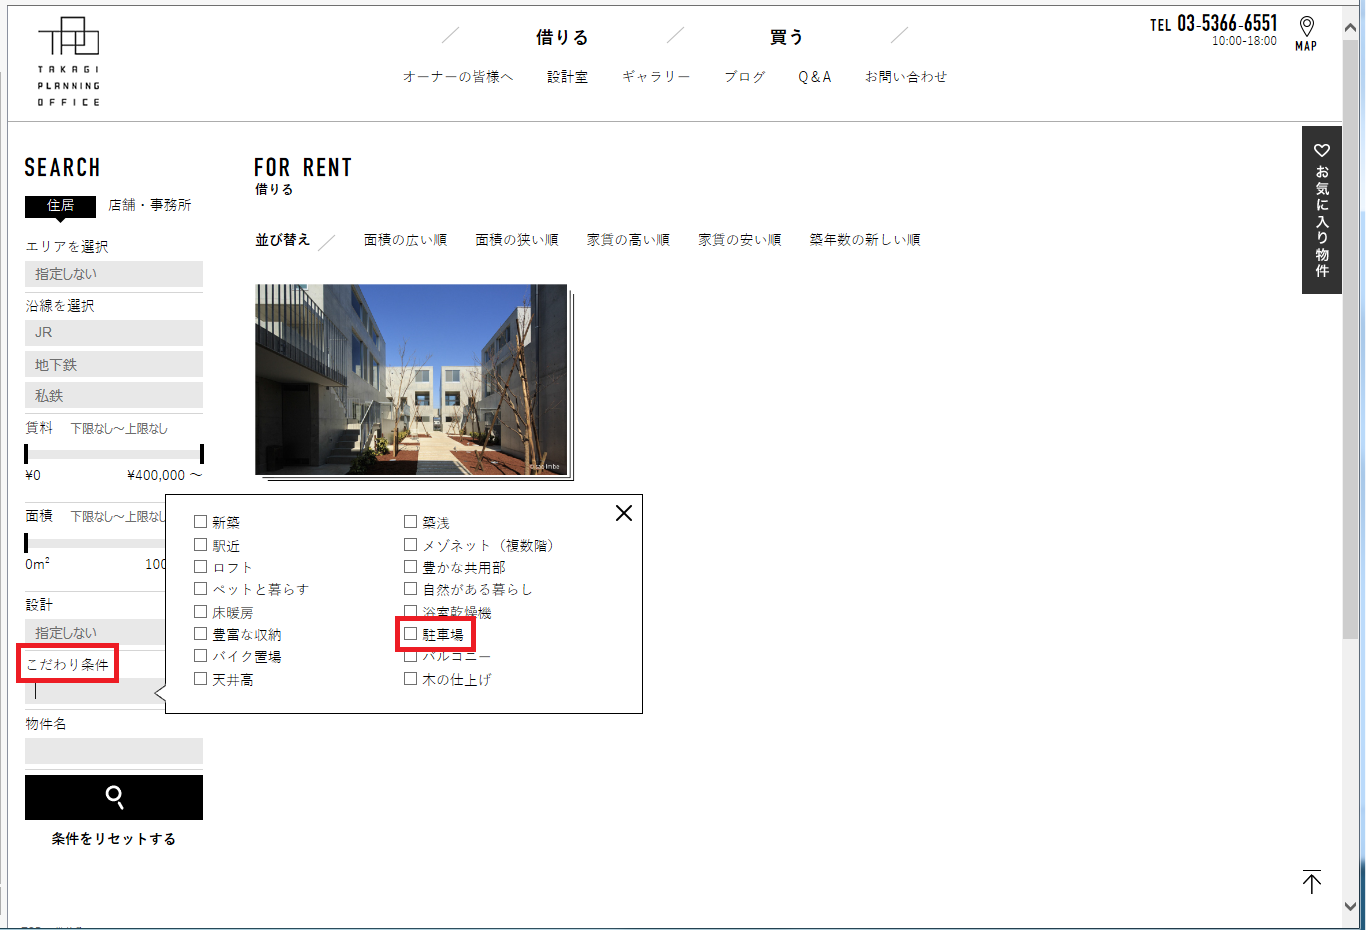Switch to the 店舗・事務所 tab
Screen dimensions: 1366x930
tap(150, 205)
